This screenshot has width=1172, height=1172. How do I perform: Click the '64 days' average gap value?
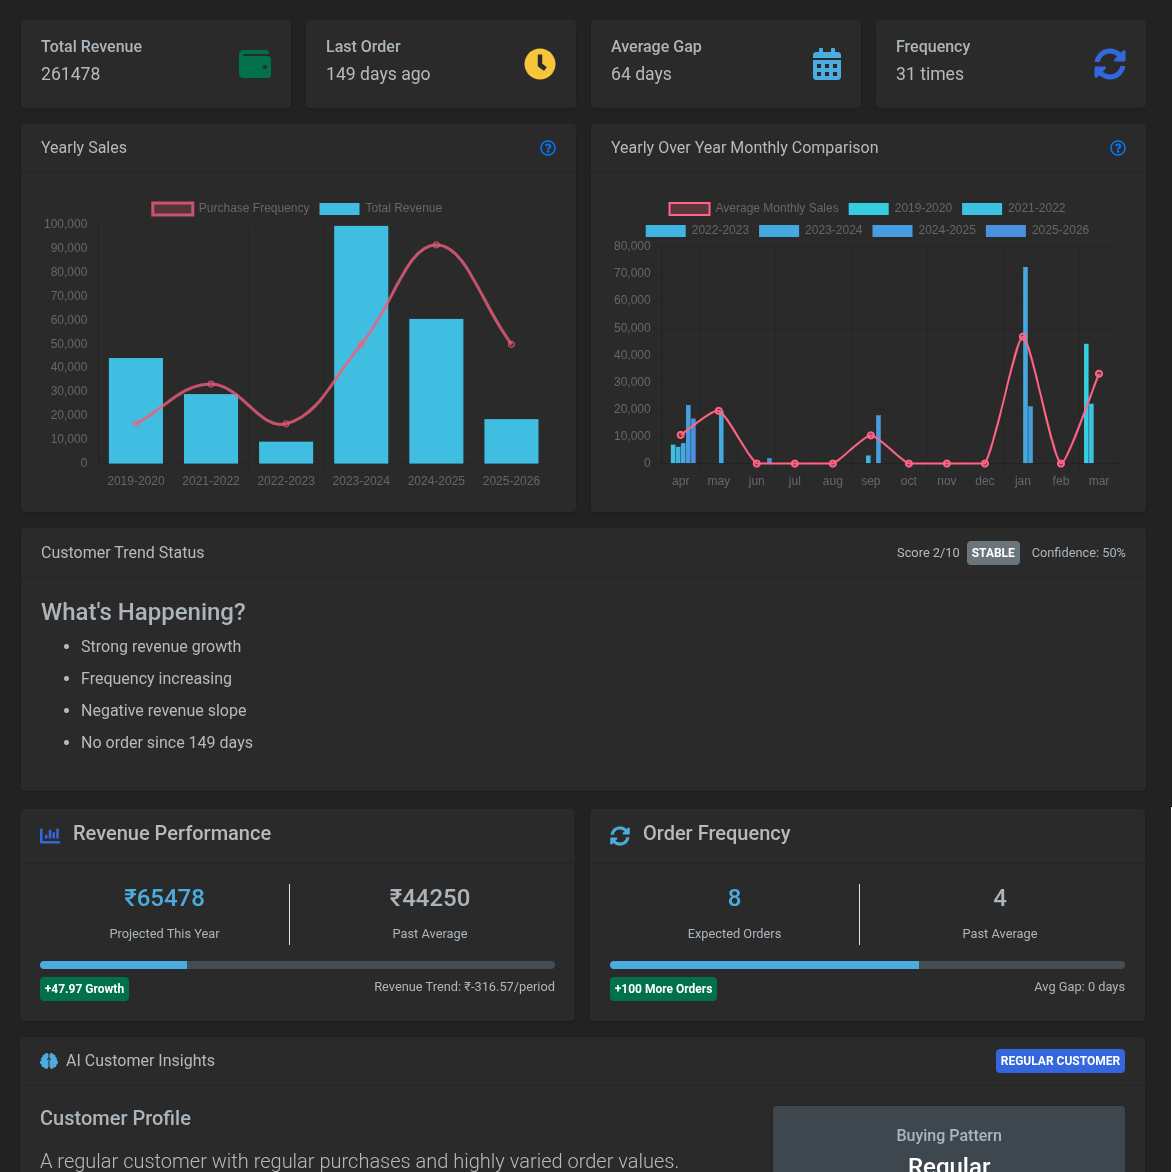pyautogui.click(x=641, y=74)
